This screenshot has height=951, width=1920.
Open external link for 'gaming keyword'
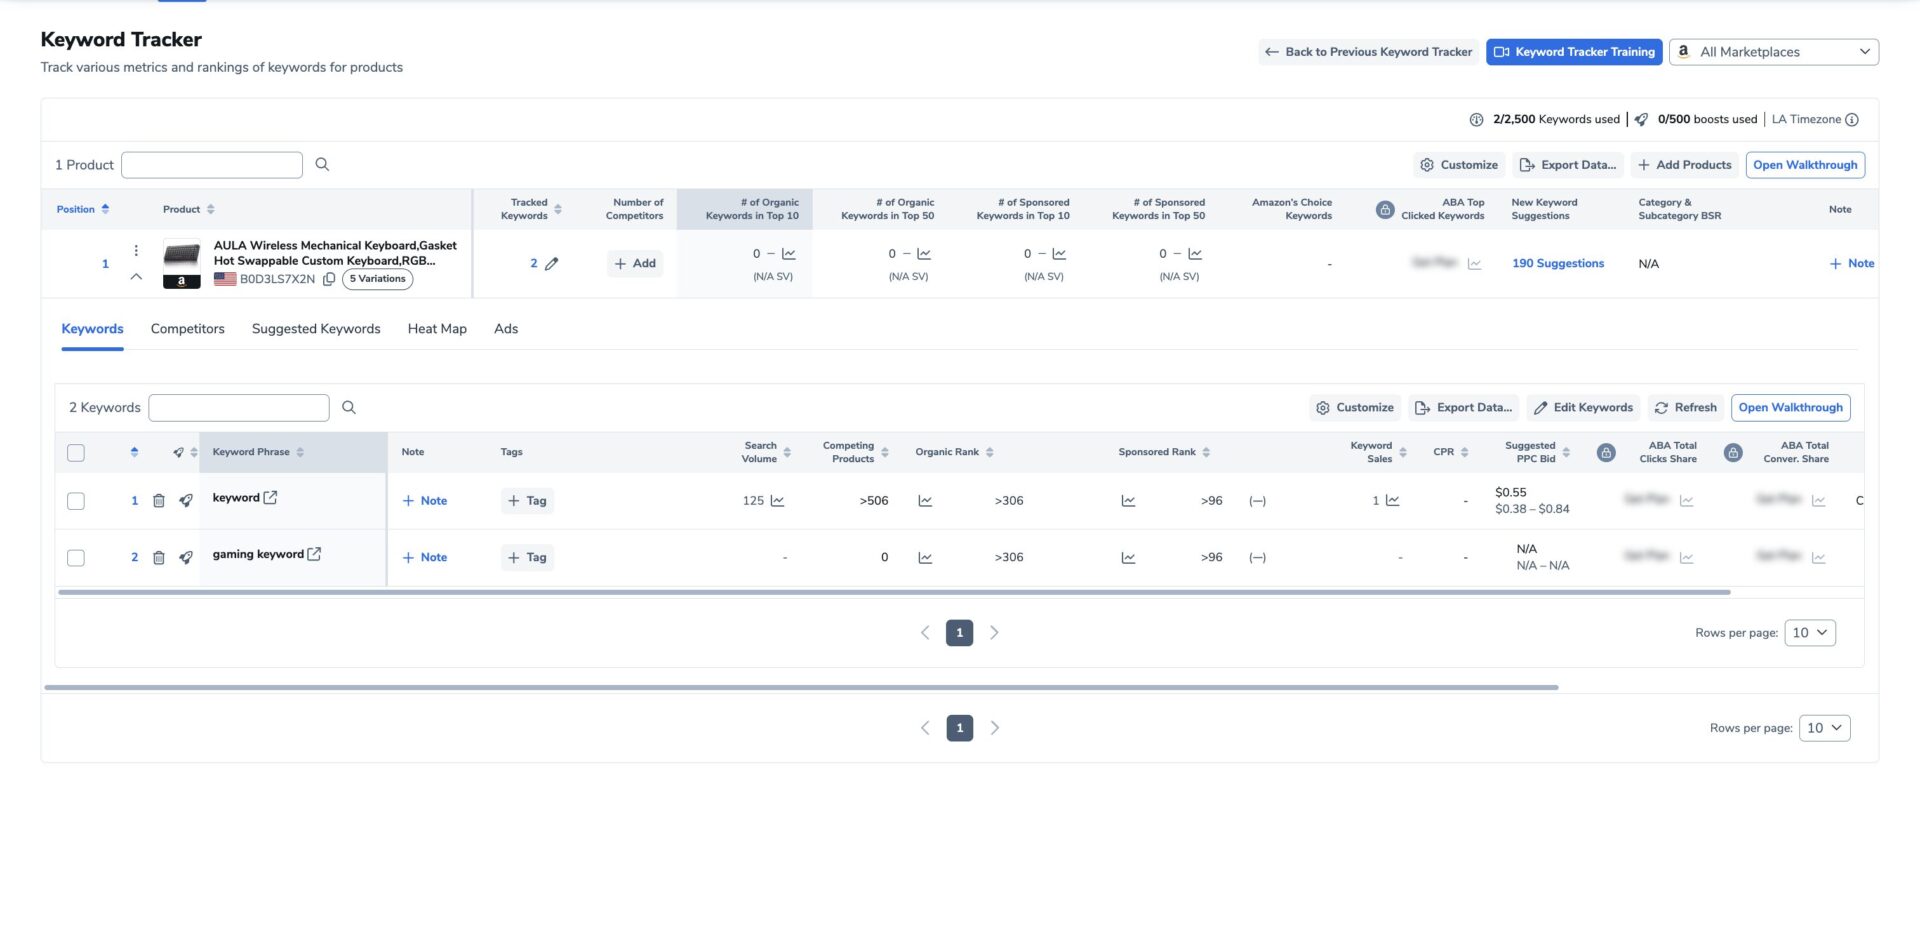coord(314,554)
